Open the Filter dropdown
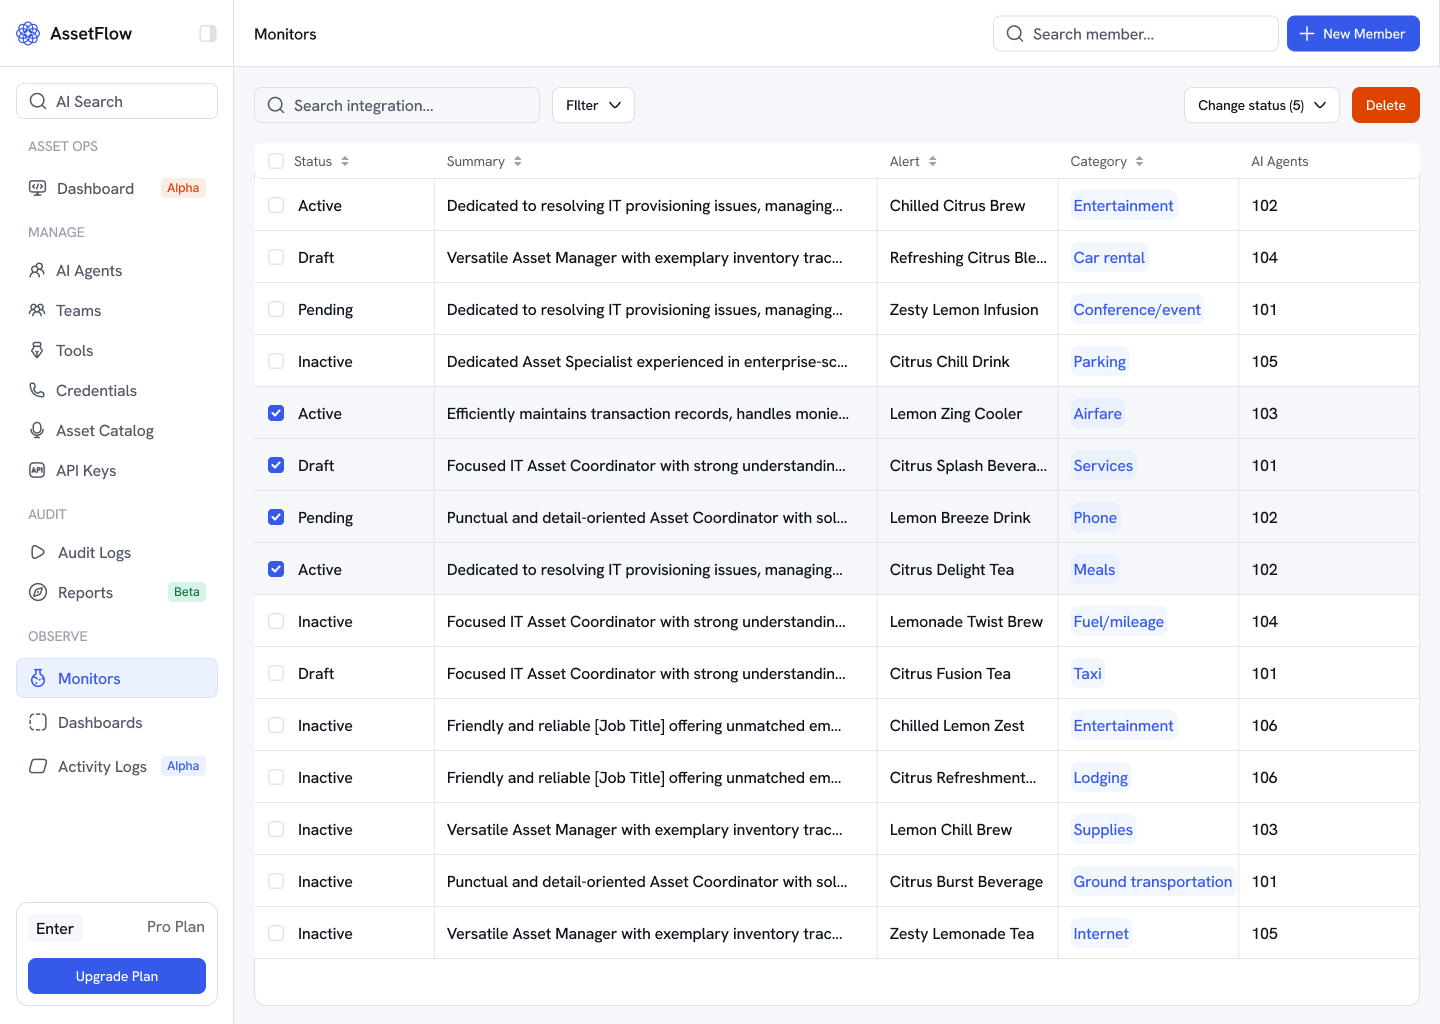 coord(593,105)
